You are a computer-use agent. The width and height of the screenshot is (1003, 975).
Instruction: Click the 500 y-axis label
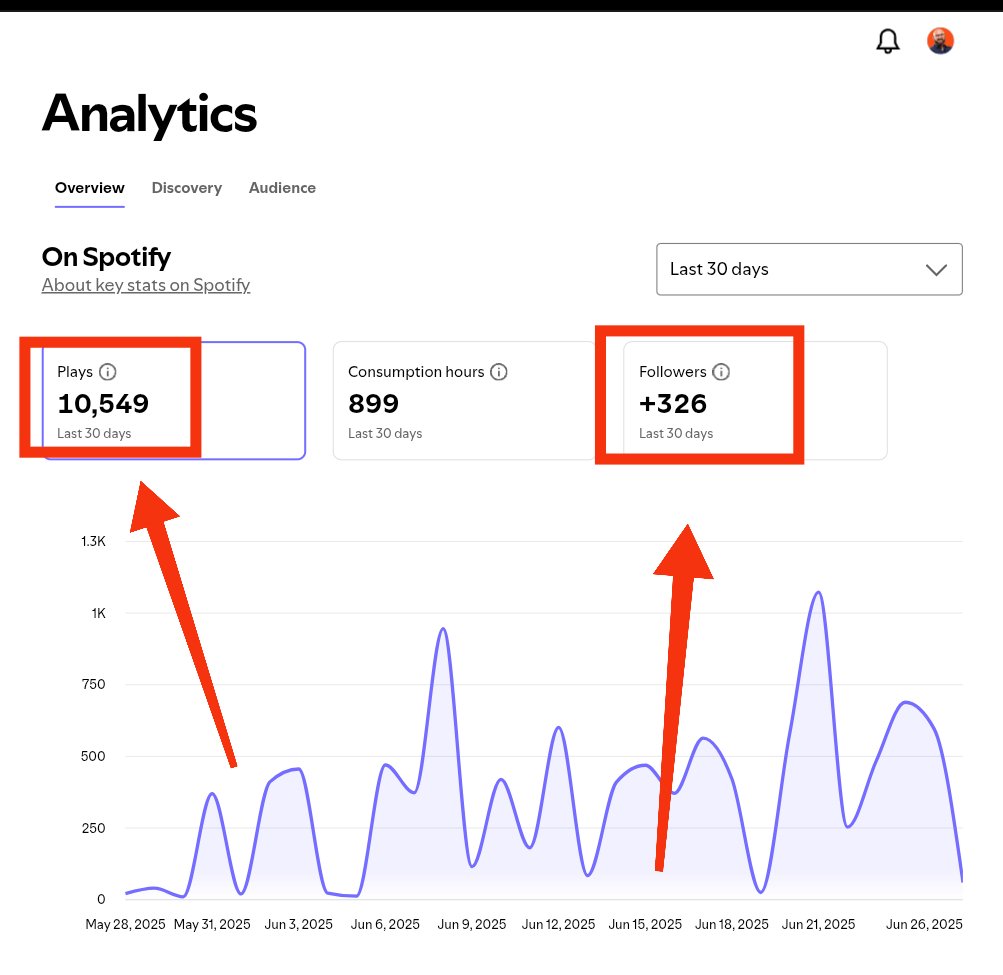click(x=93, y=756)
